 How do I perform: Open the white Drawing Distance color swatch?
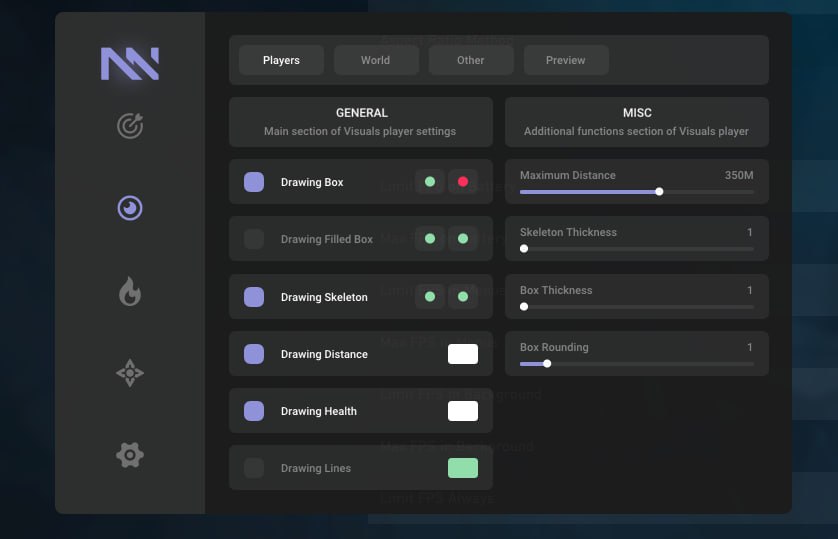click(x=463, y=354)
